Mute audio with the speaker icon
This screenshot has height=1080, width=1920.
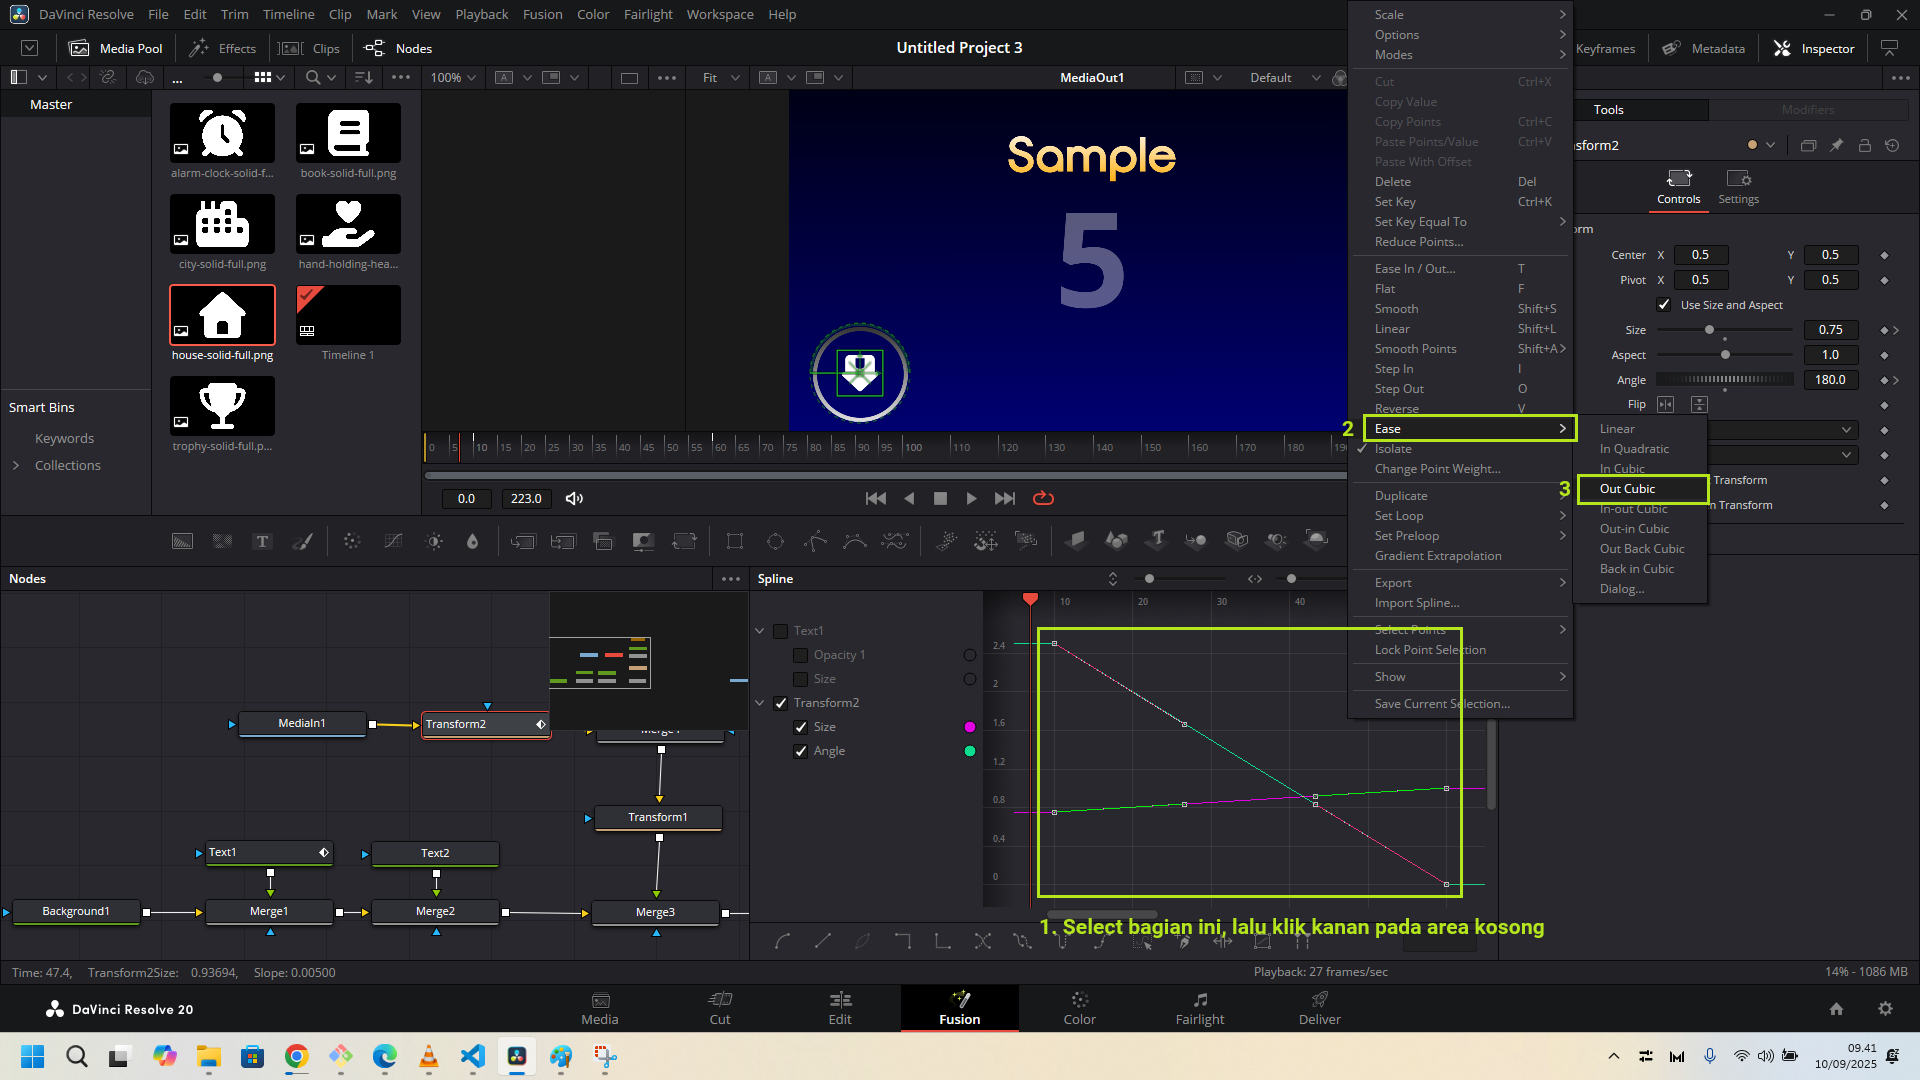(574, 498)
